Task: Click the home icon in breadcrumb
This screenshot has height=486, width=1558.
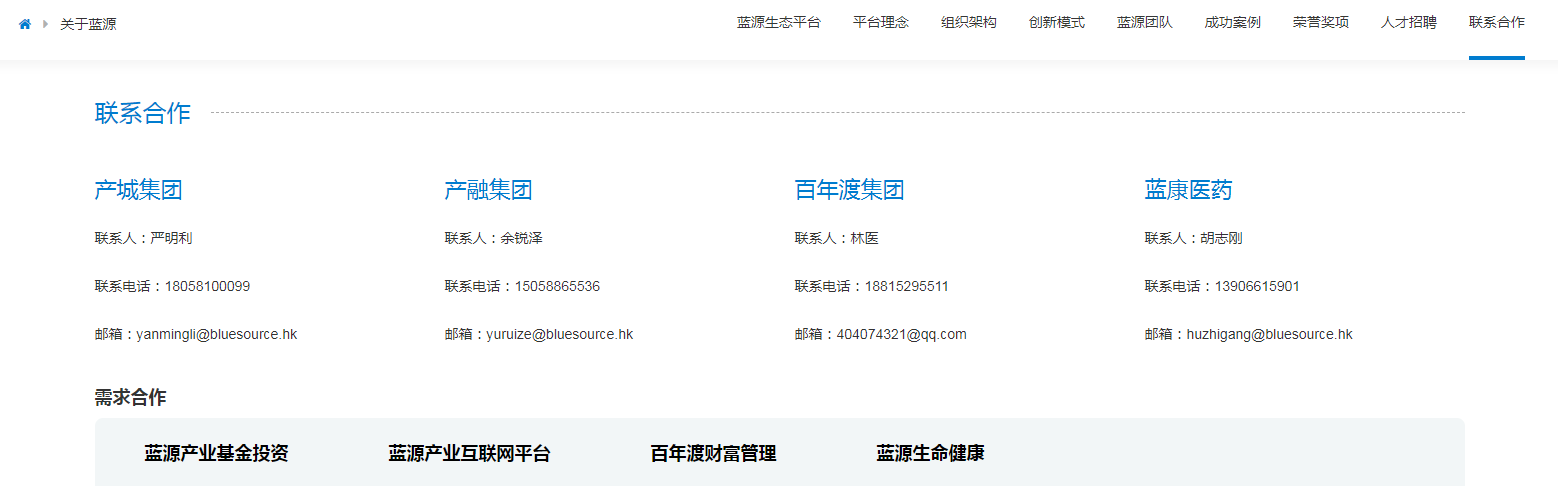Action: (x=25, y=24)
